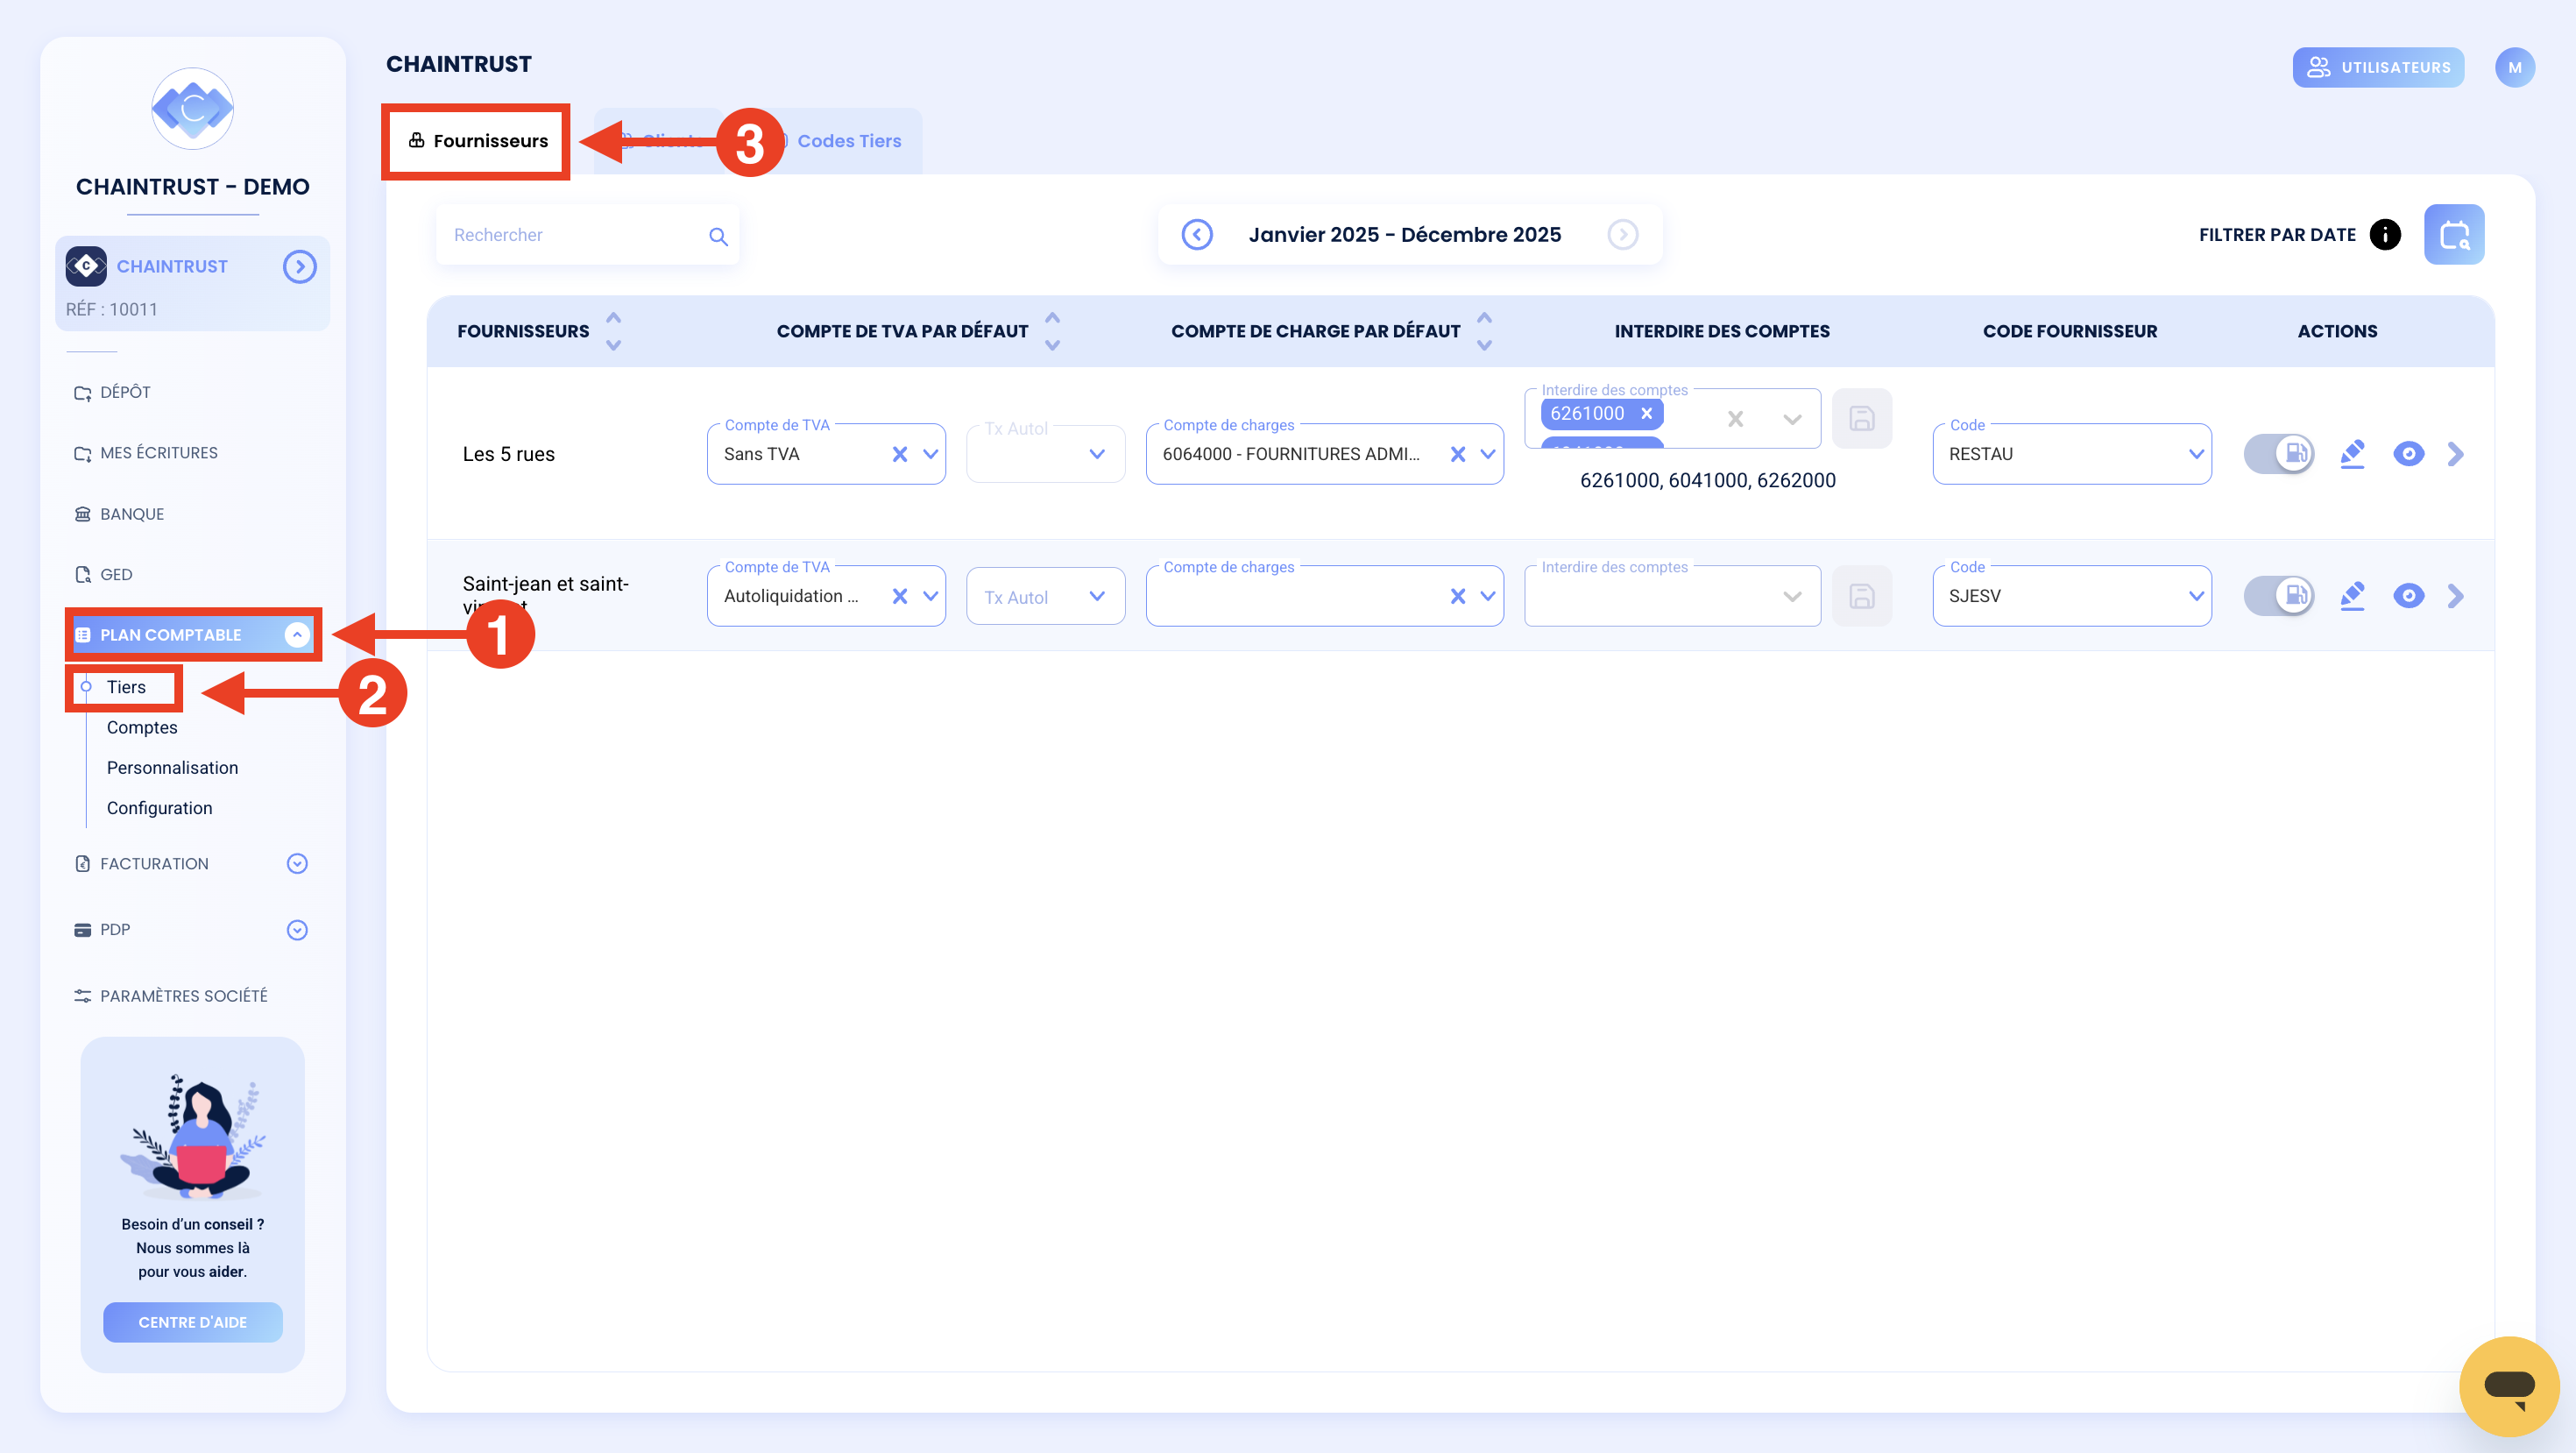Open the UTILISATEURS button
The width and height of the screenshot is (2576, 1453).
(x=2378, y=67)
